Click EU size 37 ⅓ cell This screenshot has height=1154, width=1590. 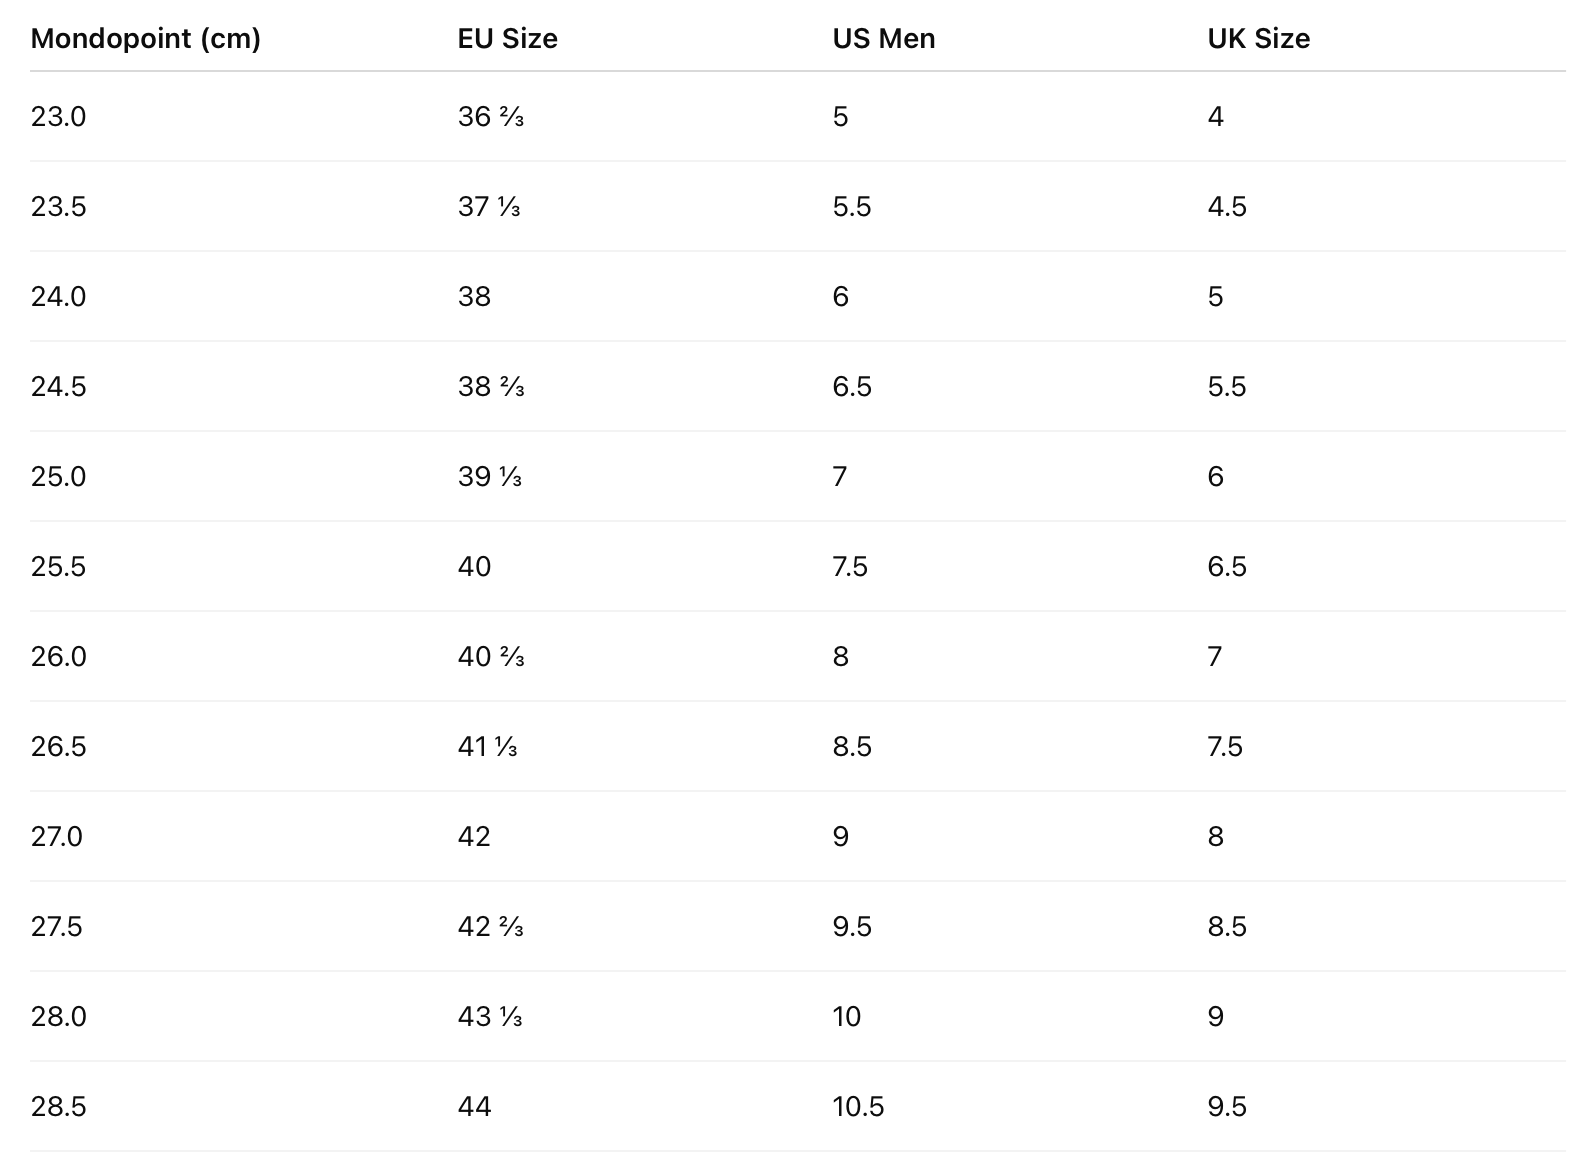click(x=489, y=207)
